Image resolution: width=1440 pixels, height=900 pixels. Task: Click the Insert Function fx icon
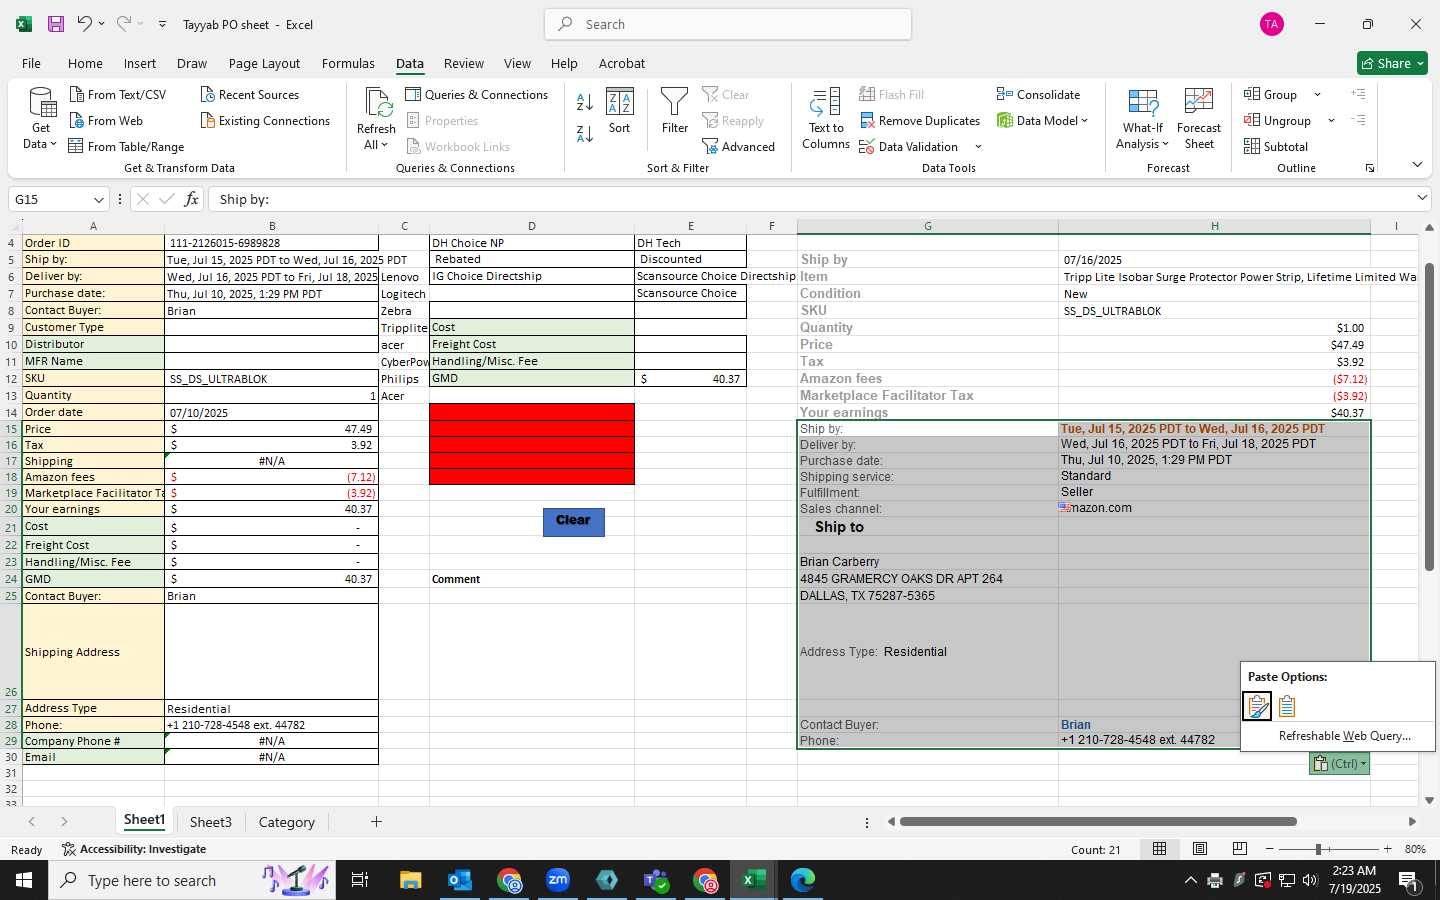pos(191,199)
